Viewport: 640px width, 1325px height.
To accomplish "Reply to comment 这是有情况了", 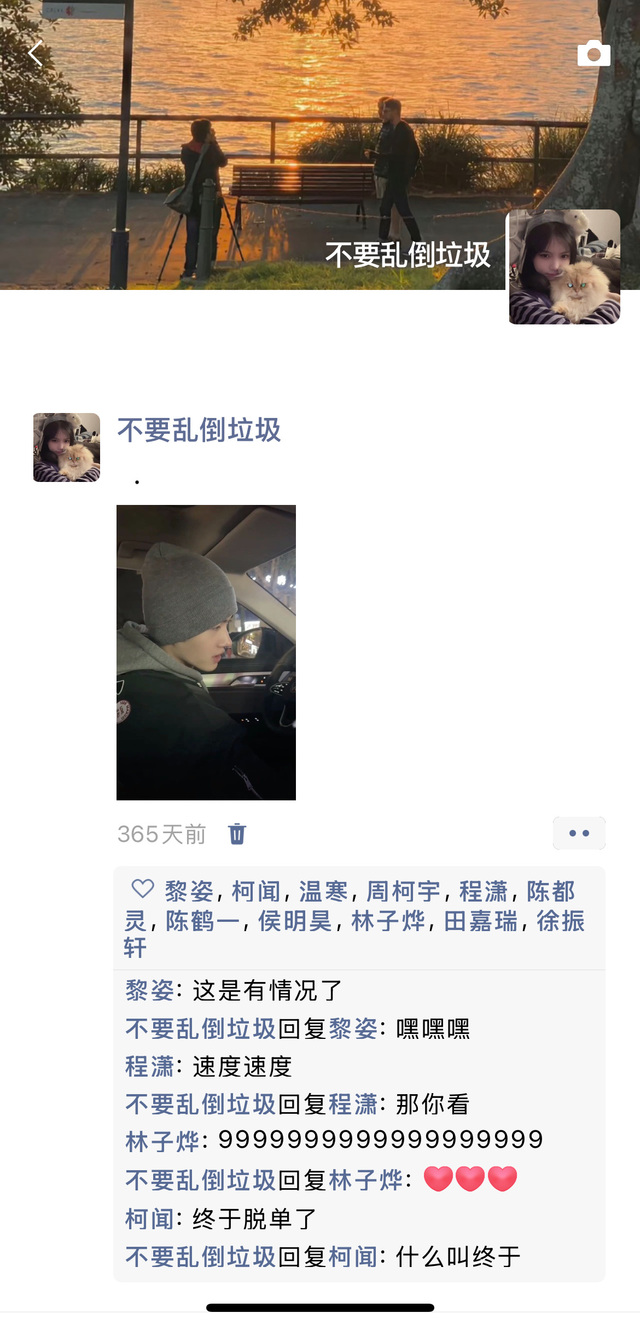I will tap(268, 991).
